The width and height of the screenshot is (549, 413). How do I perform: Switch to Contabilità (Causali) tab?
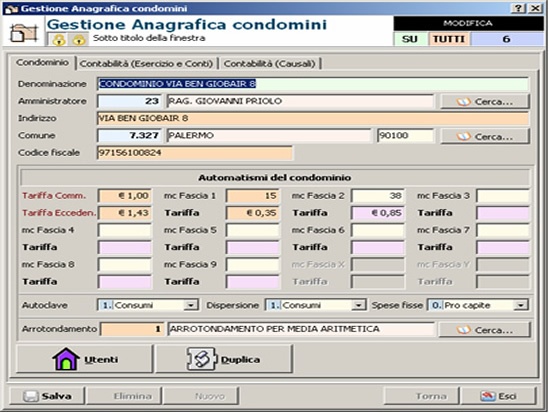tap(269, 64)
